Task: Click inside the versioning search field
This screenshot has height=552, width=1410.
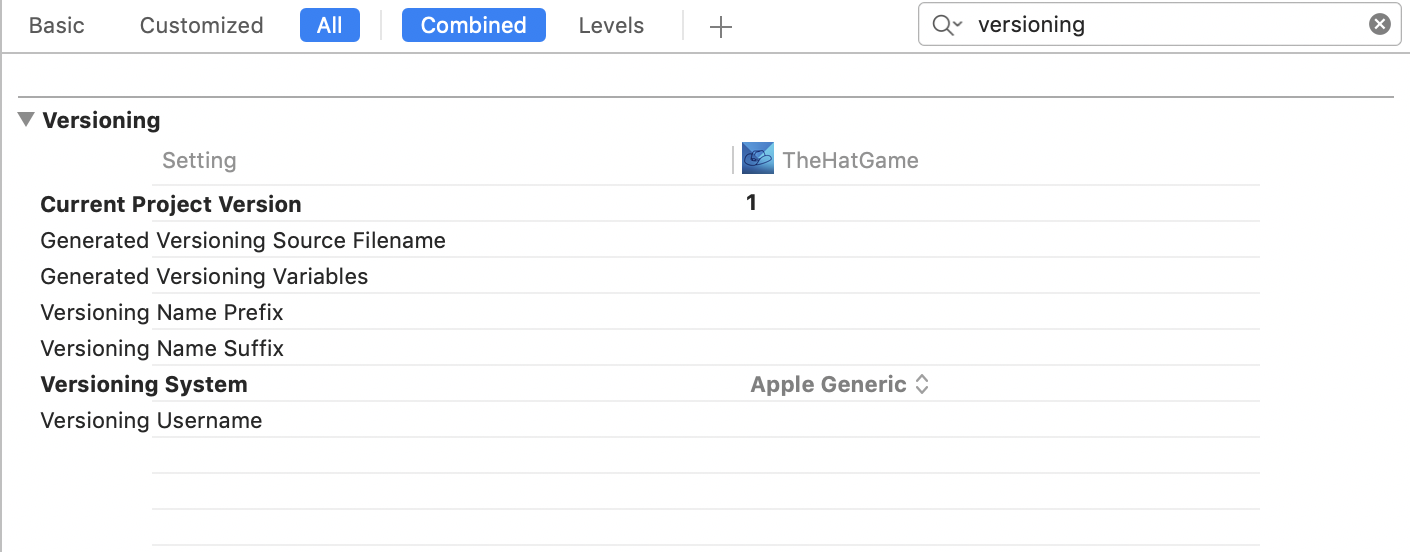Action: point(1160,25)
